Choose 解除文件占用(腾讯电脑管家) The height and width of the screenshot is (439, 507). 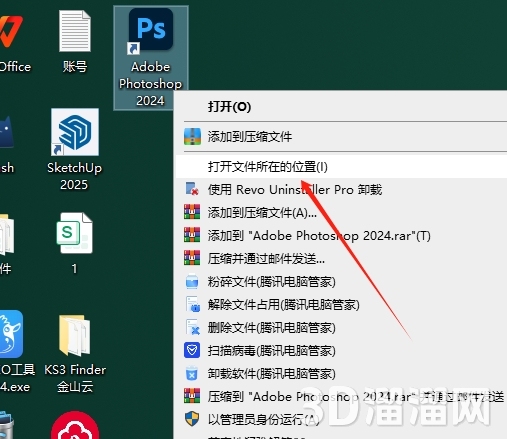(341, 304)
